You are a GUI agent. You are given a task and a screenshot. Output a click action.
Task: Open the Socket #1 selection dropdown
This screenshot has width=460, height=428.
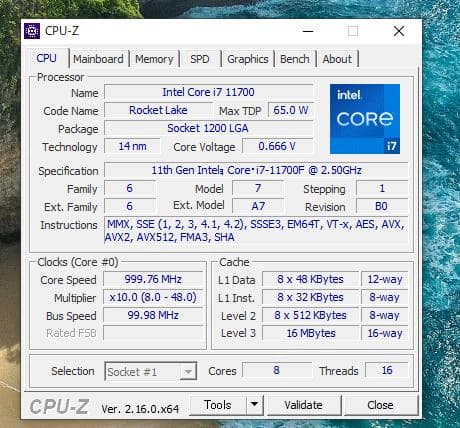coord(151,371)
